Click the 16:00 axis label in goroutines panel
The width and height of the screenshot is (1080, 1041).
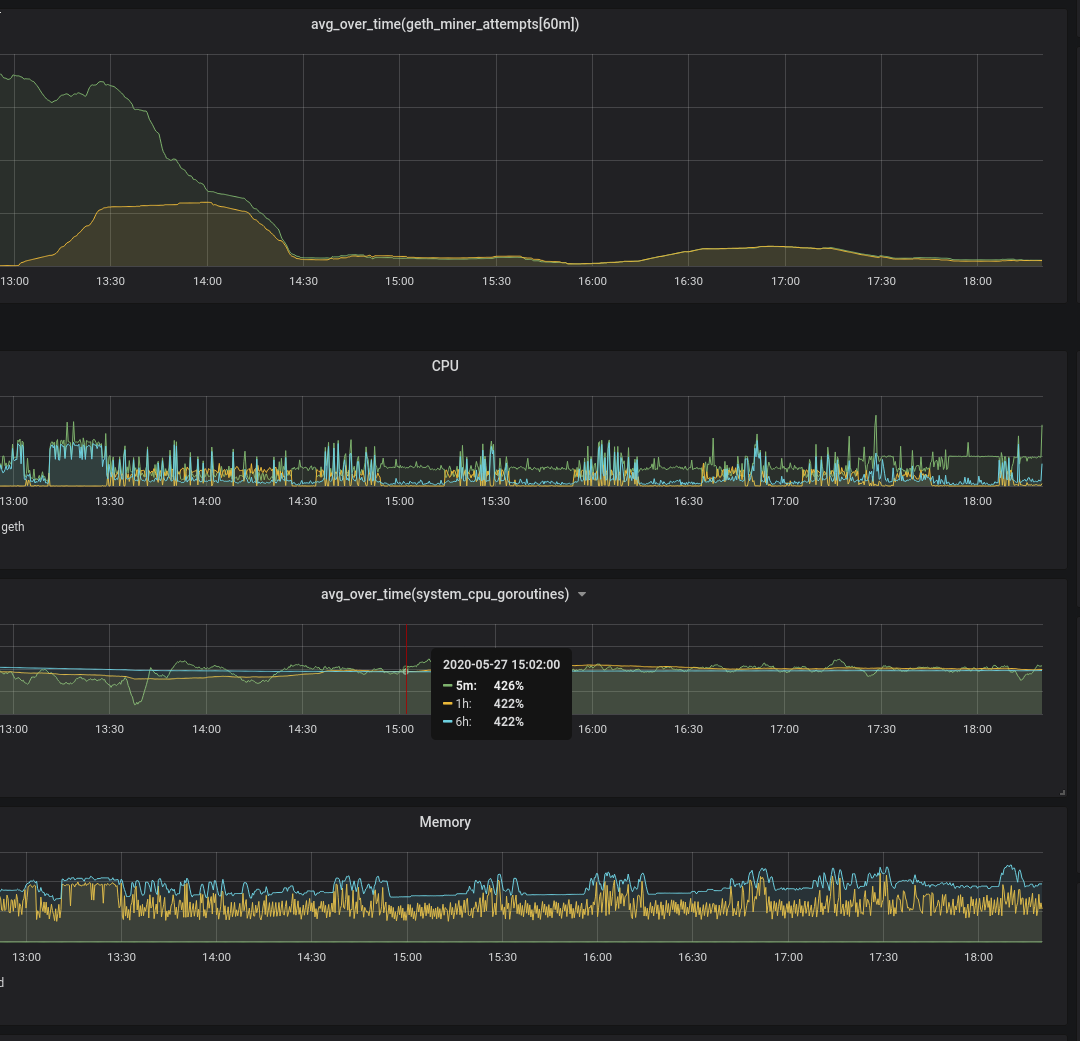(592, 729)
